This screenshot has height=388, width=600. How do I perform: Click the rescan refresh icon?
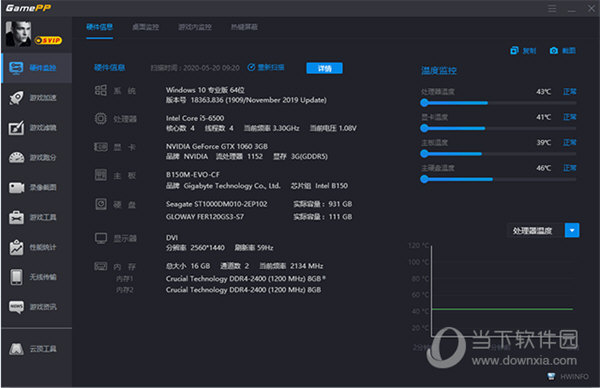click(251, 67)
